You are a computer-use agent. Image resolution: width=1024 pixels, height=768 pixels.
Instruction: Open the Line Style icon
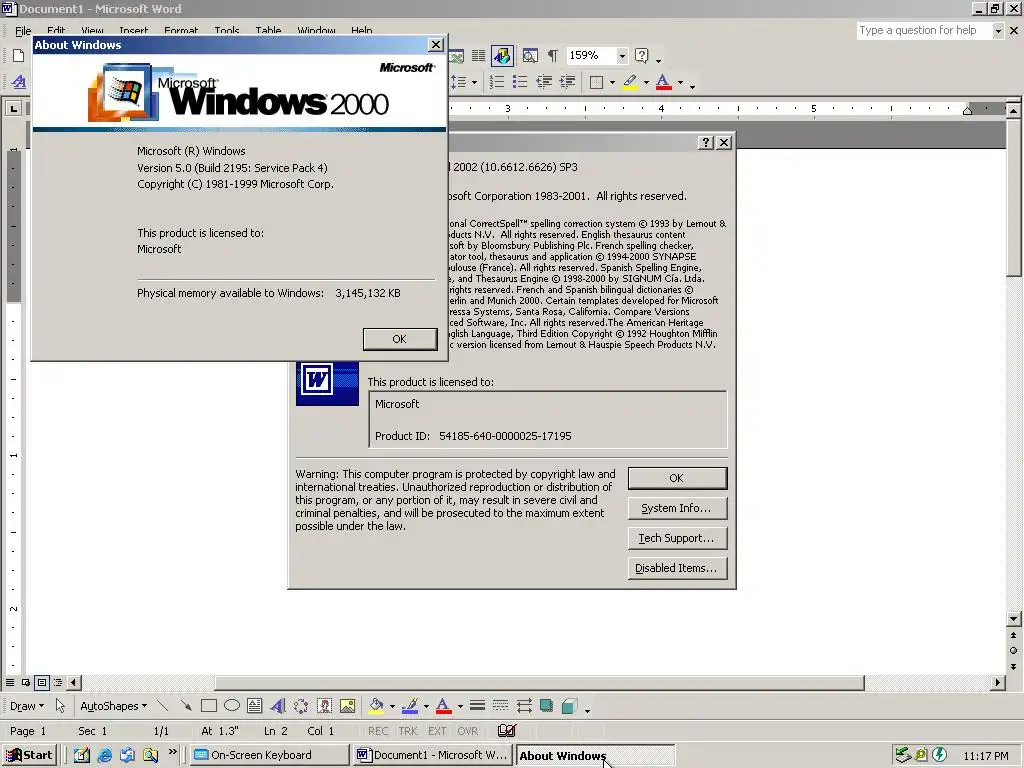[x=477, y=706]
